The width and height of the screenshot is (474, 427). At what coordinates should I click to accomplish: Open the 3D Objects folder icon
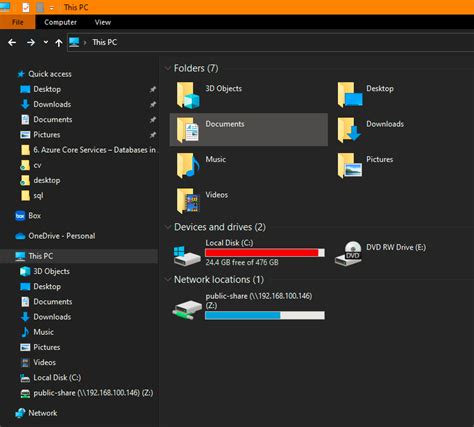point(188,95)
